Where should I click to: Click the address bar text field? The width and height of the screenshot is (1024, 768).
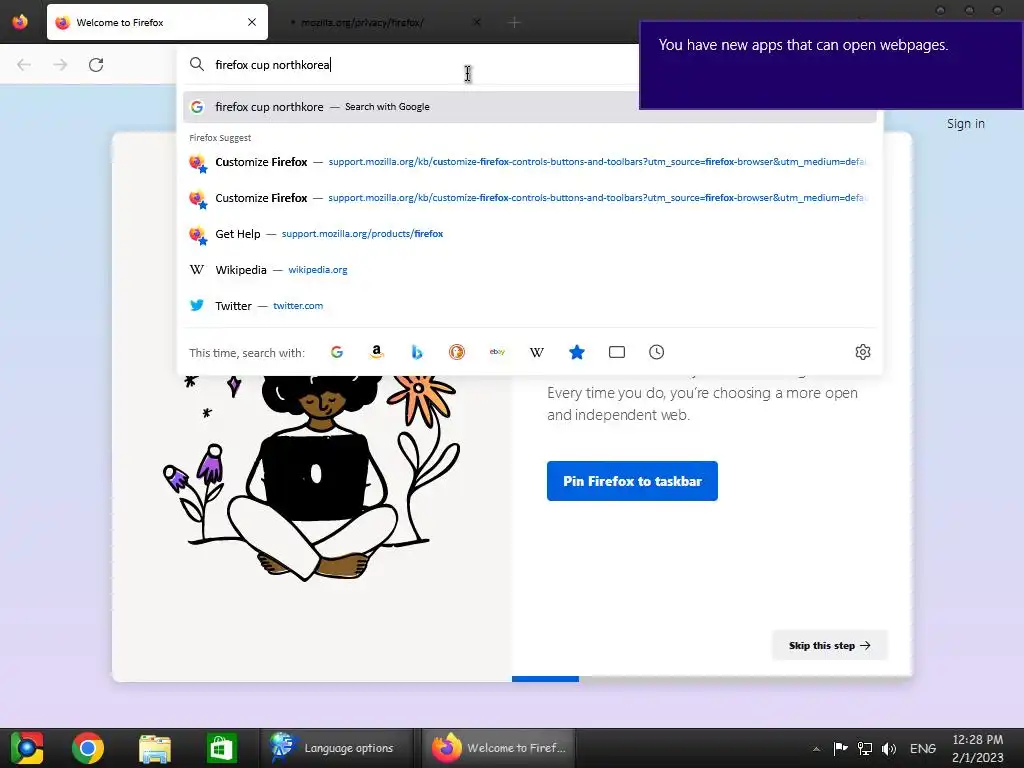[418, 65]
